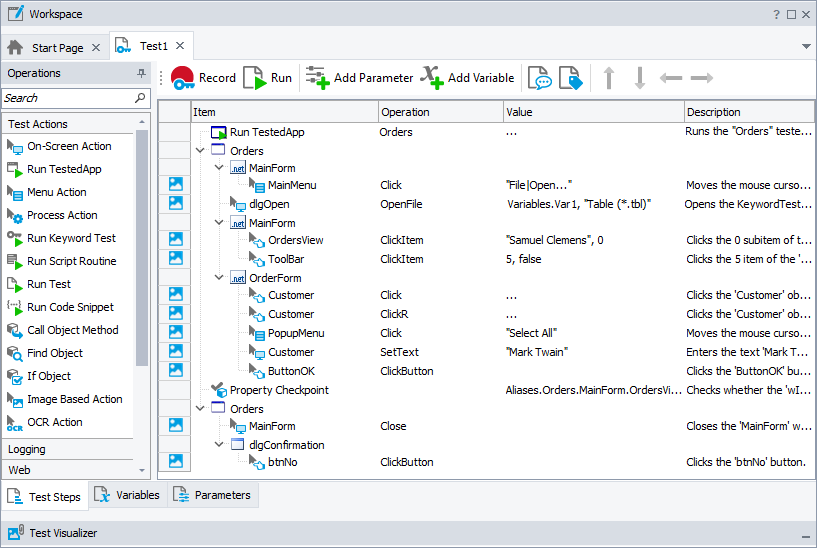
Task: Collapse the first Orders tree node
Action: click(x=201, y=151)
